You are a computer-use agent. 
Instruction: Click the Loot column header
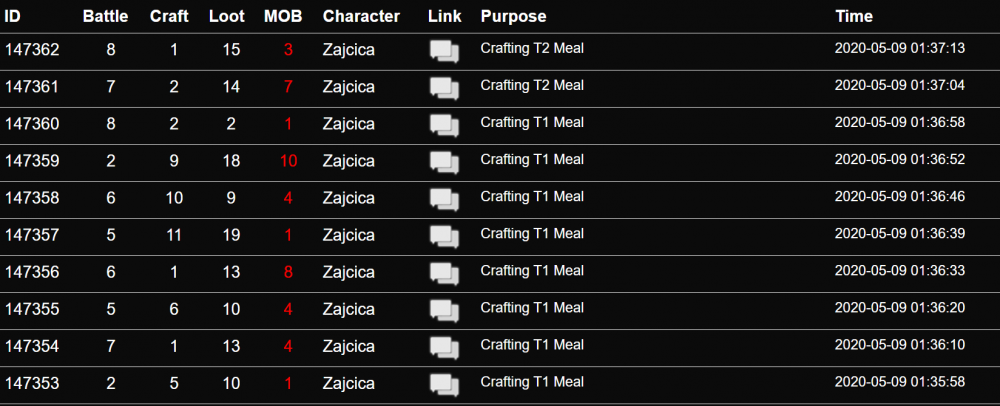coord(227,17)
